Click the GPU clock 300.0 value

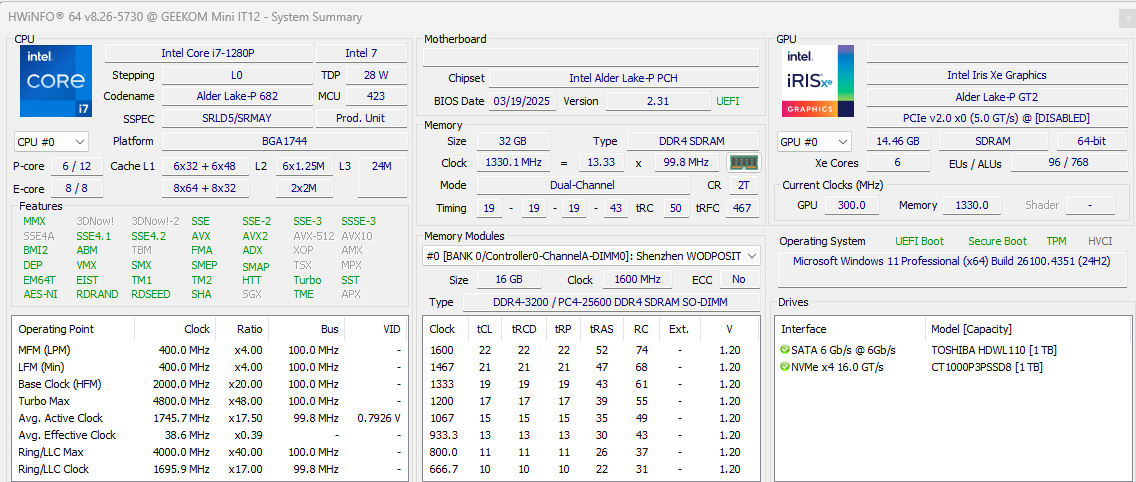coord(851,205)
